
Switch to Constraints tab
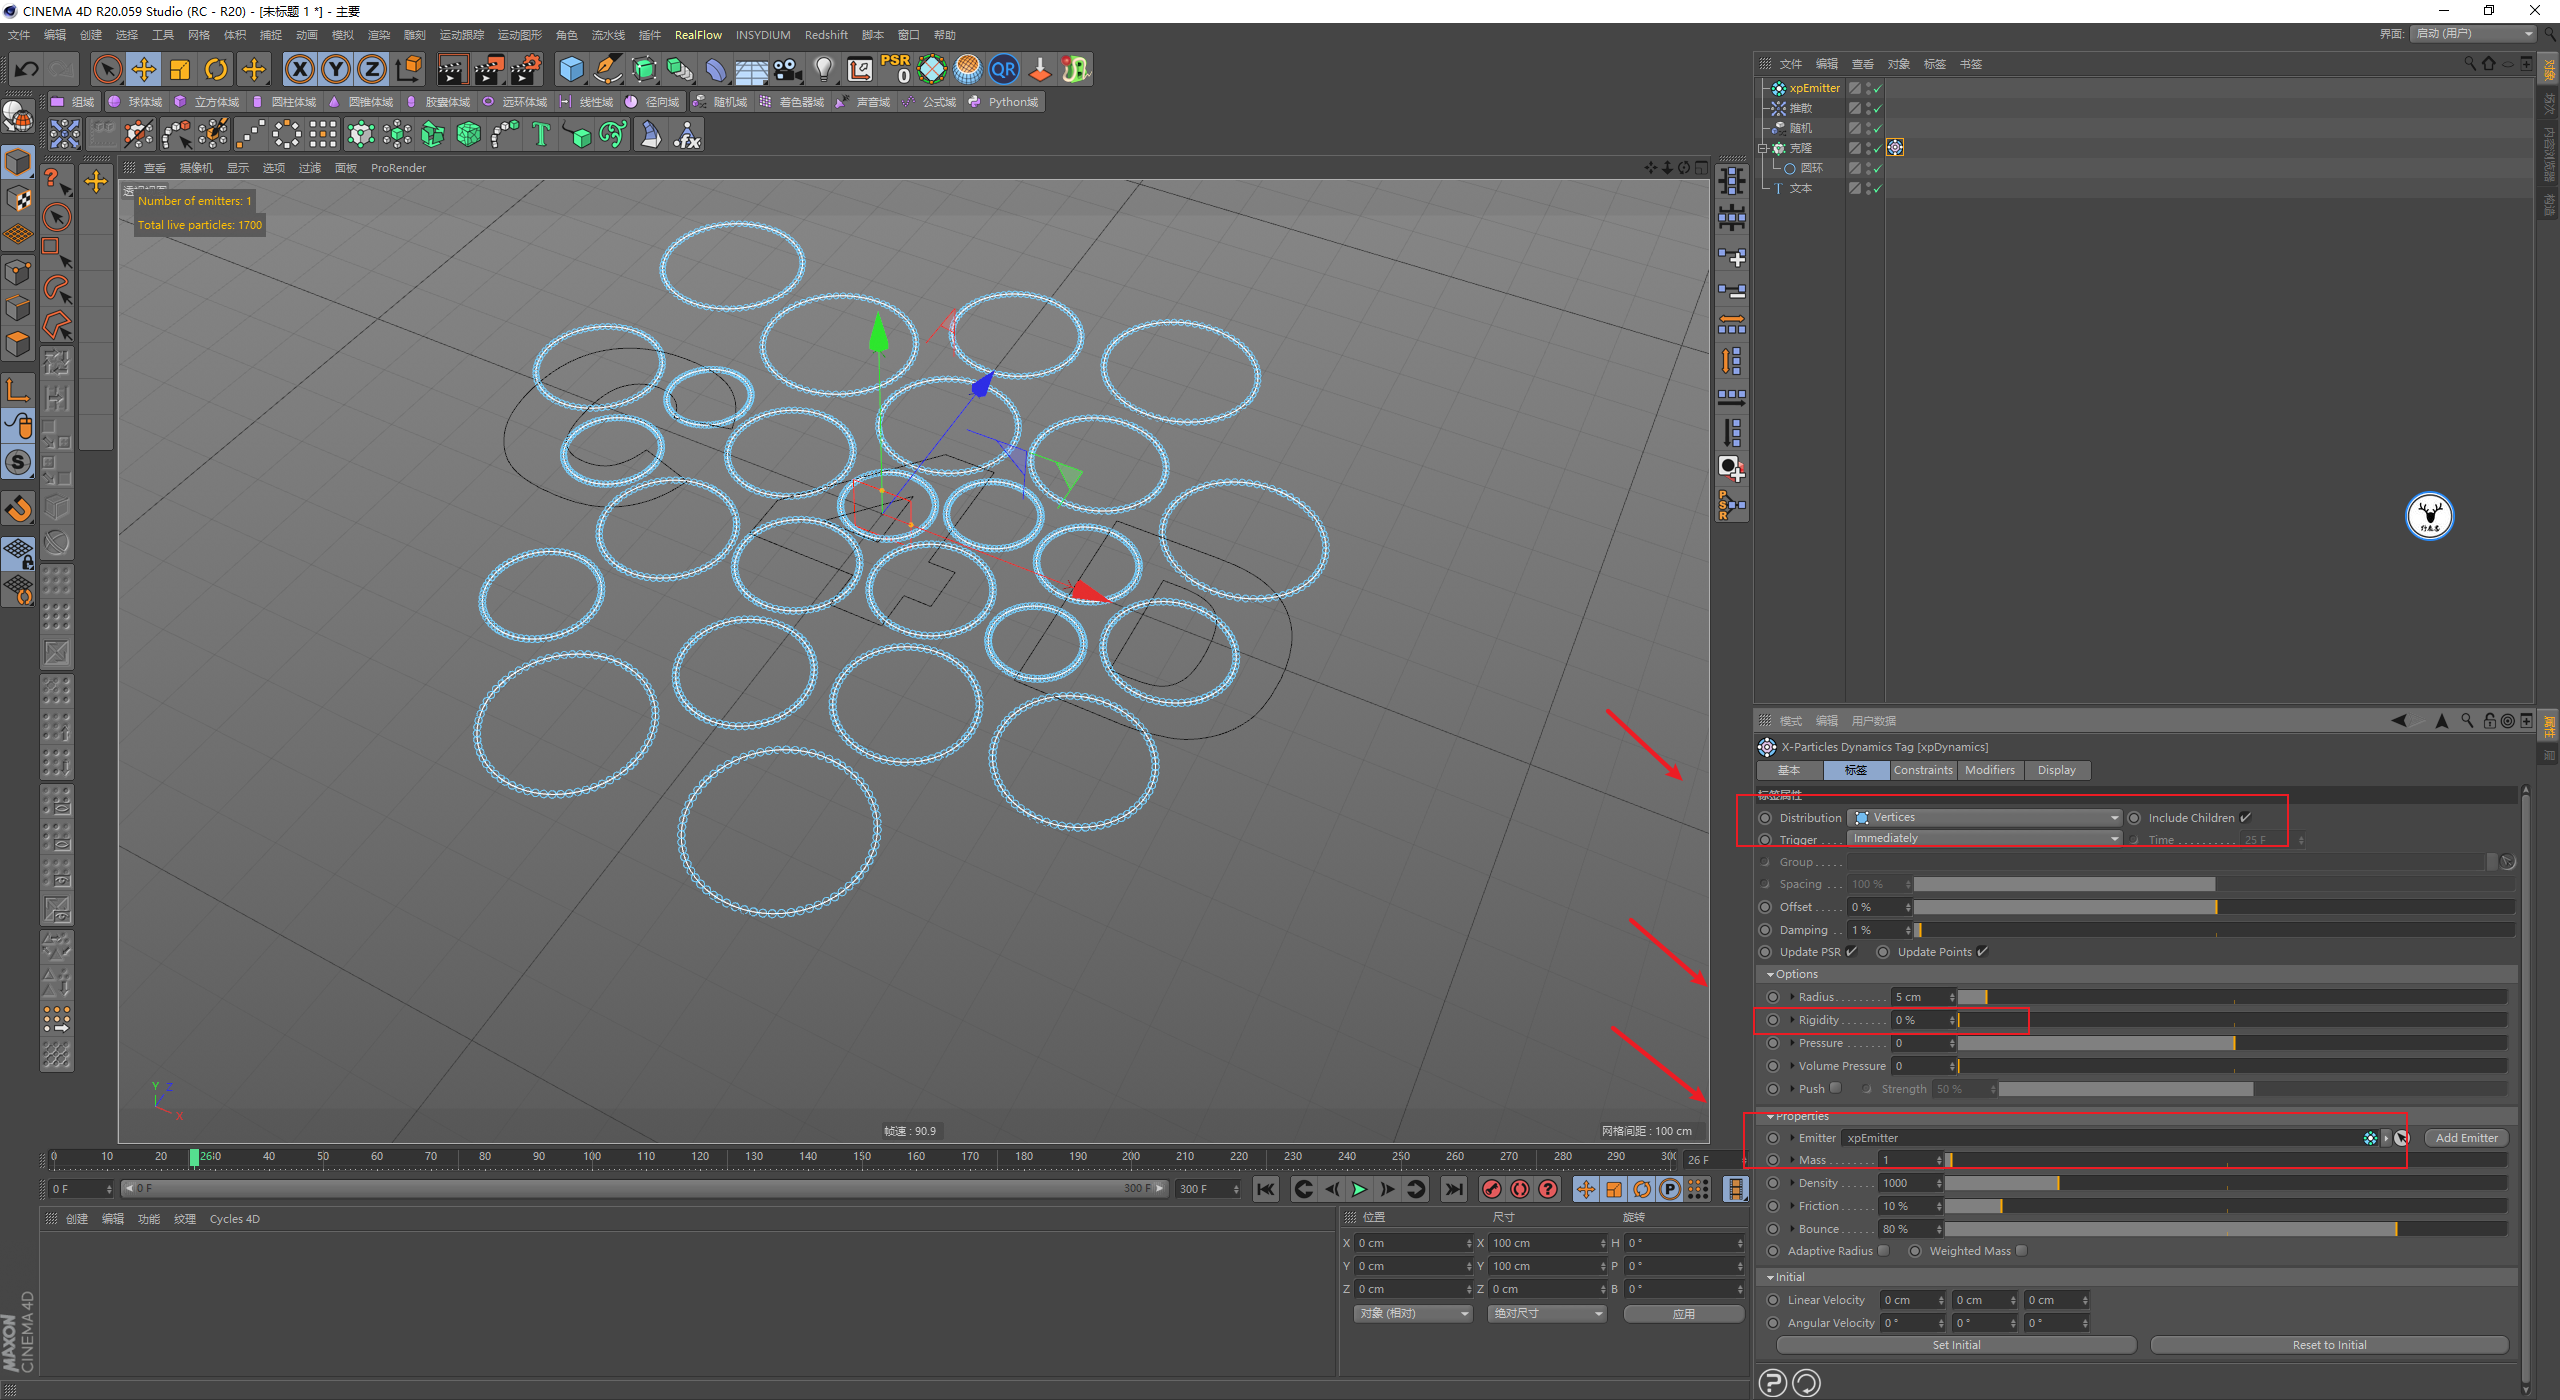(x=1919, y=769)
